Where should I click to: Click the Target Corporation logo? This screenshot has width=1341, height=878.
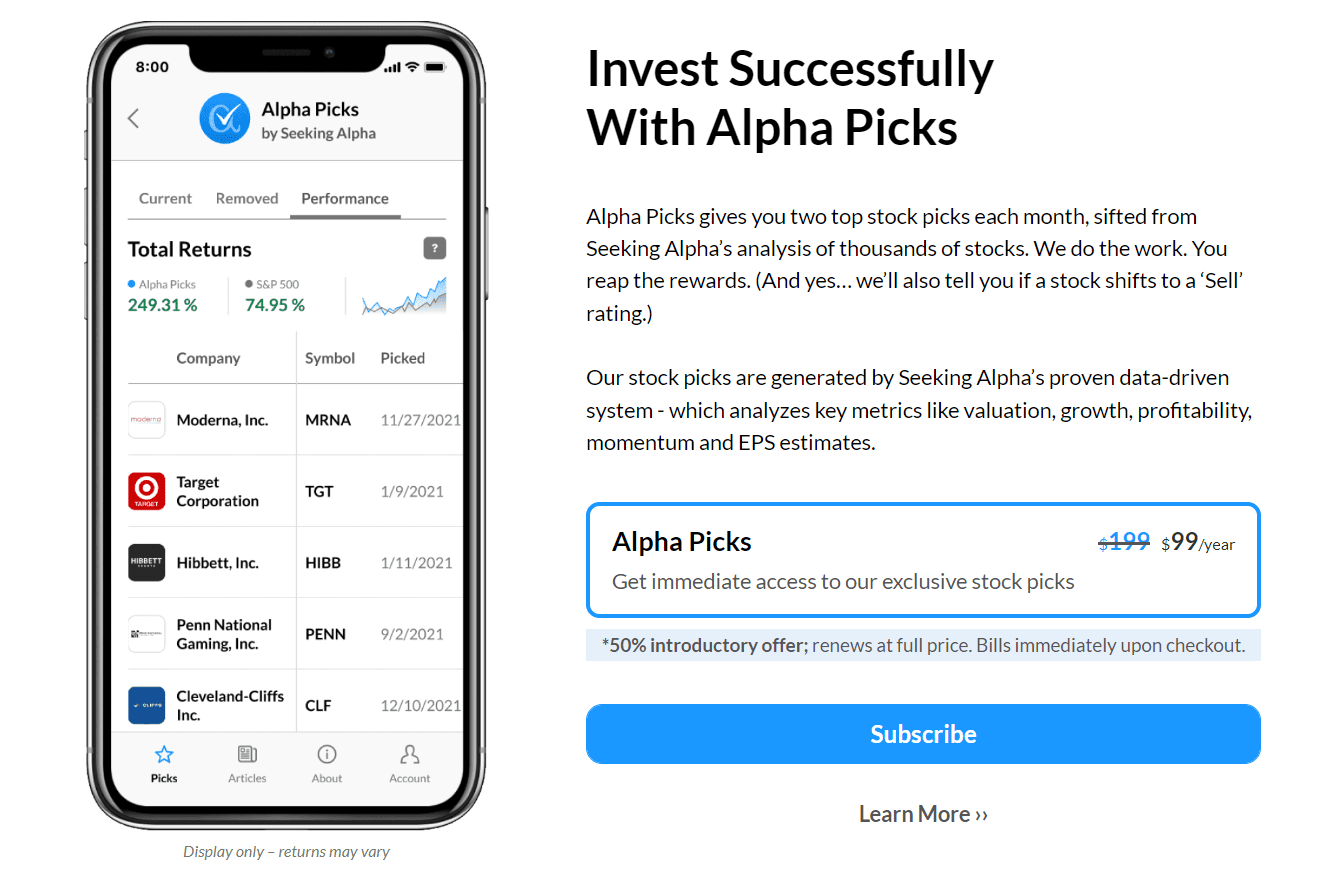(x=147, y=491)
